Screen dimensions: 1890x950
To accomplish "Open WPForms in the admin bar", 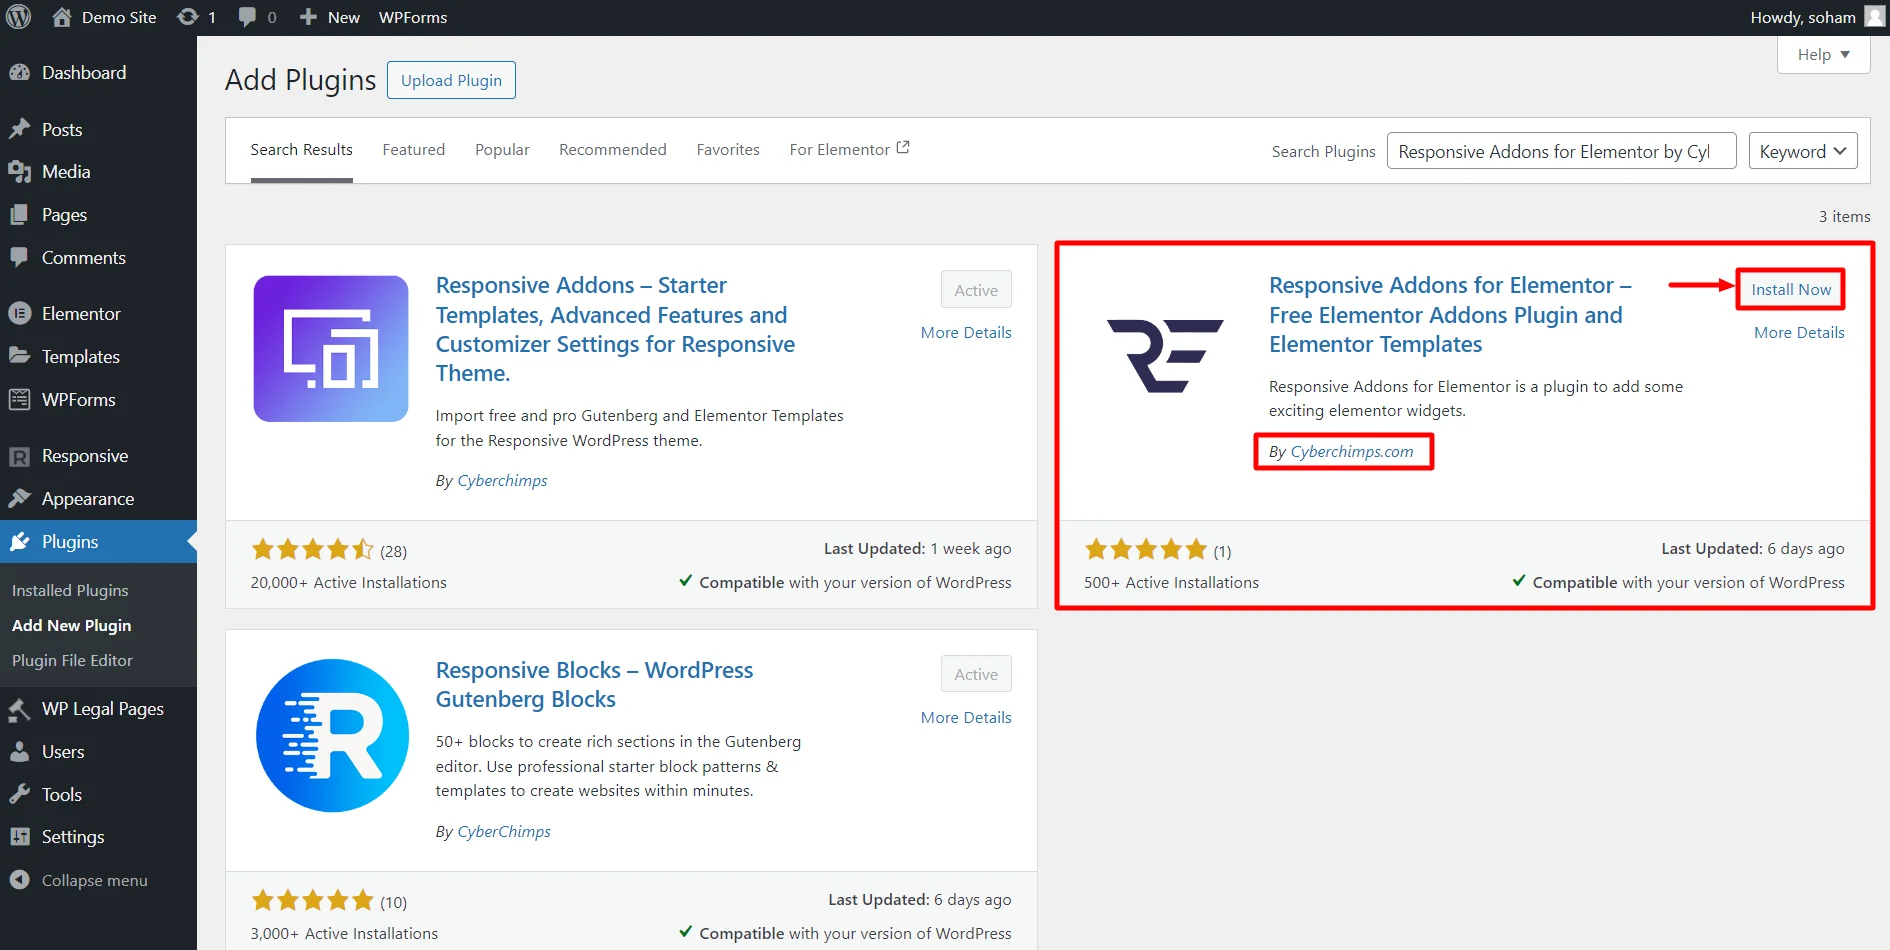I will click(x=413, y=17).
